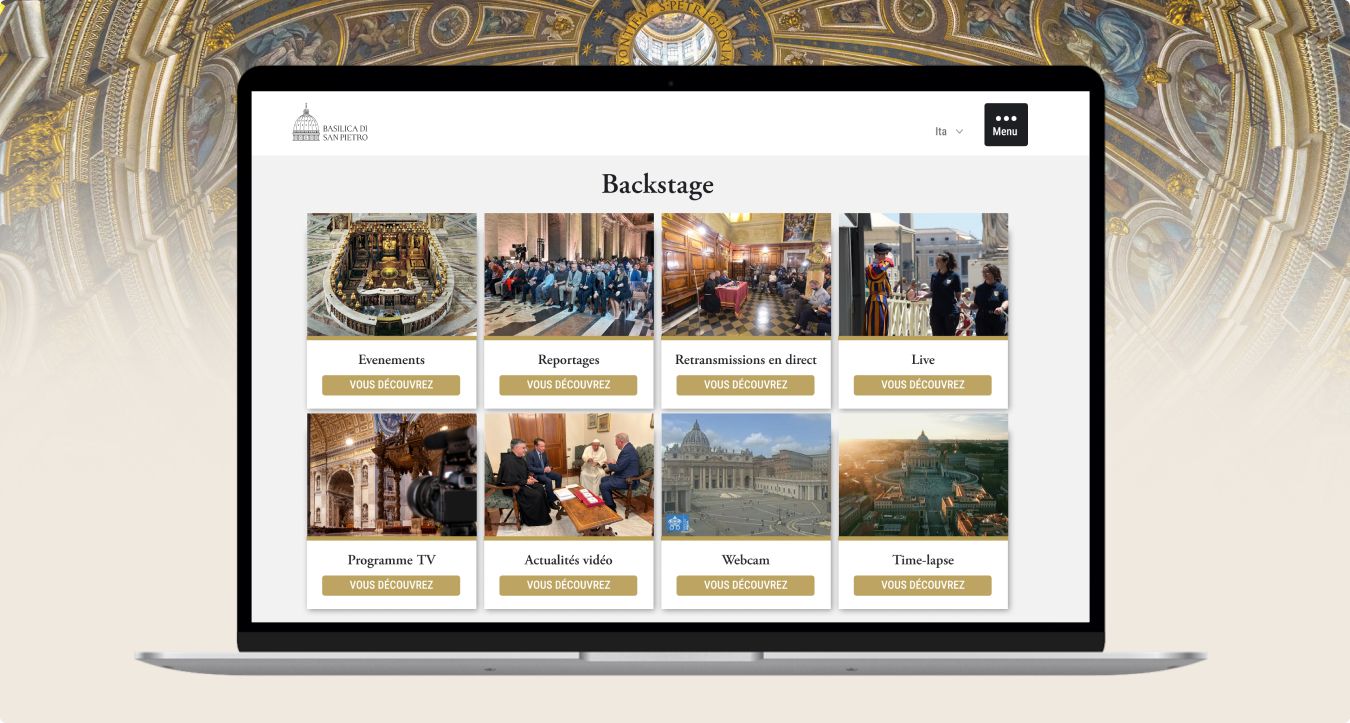Select Vous découvrez under Retransmissions en direct

tap(745, 385)
